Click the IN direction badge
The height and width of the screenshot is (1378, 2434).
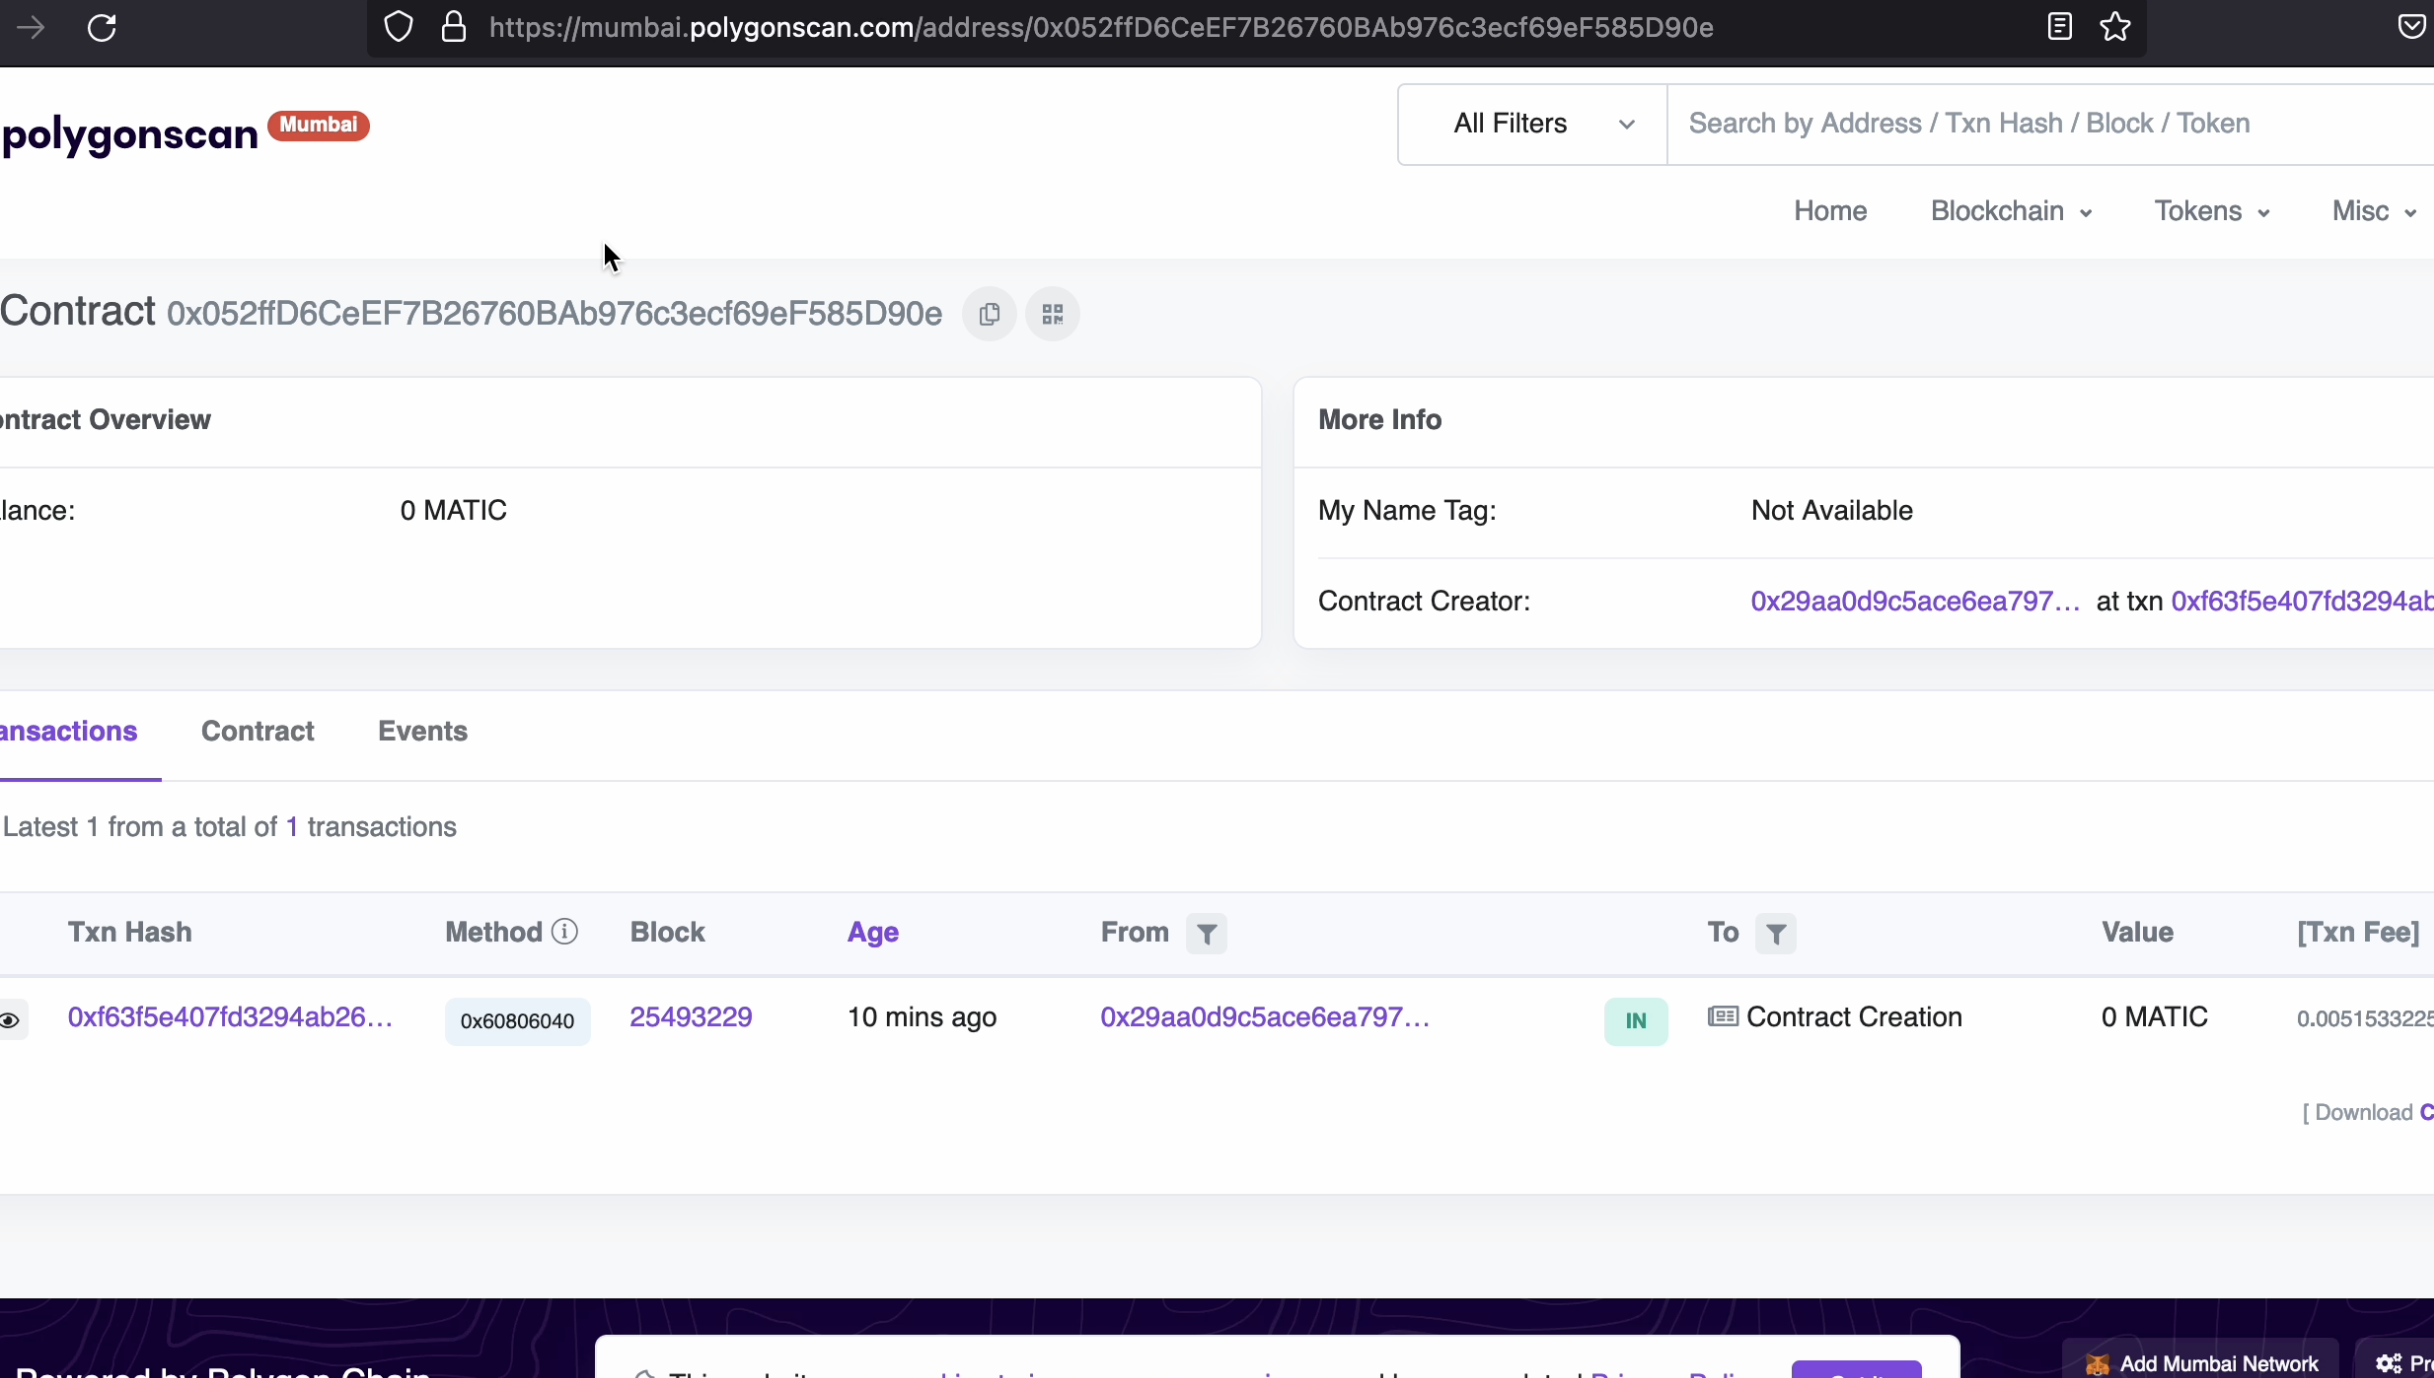1636,1021
